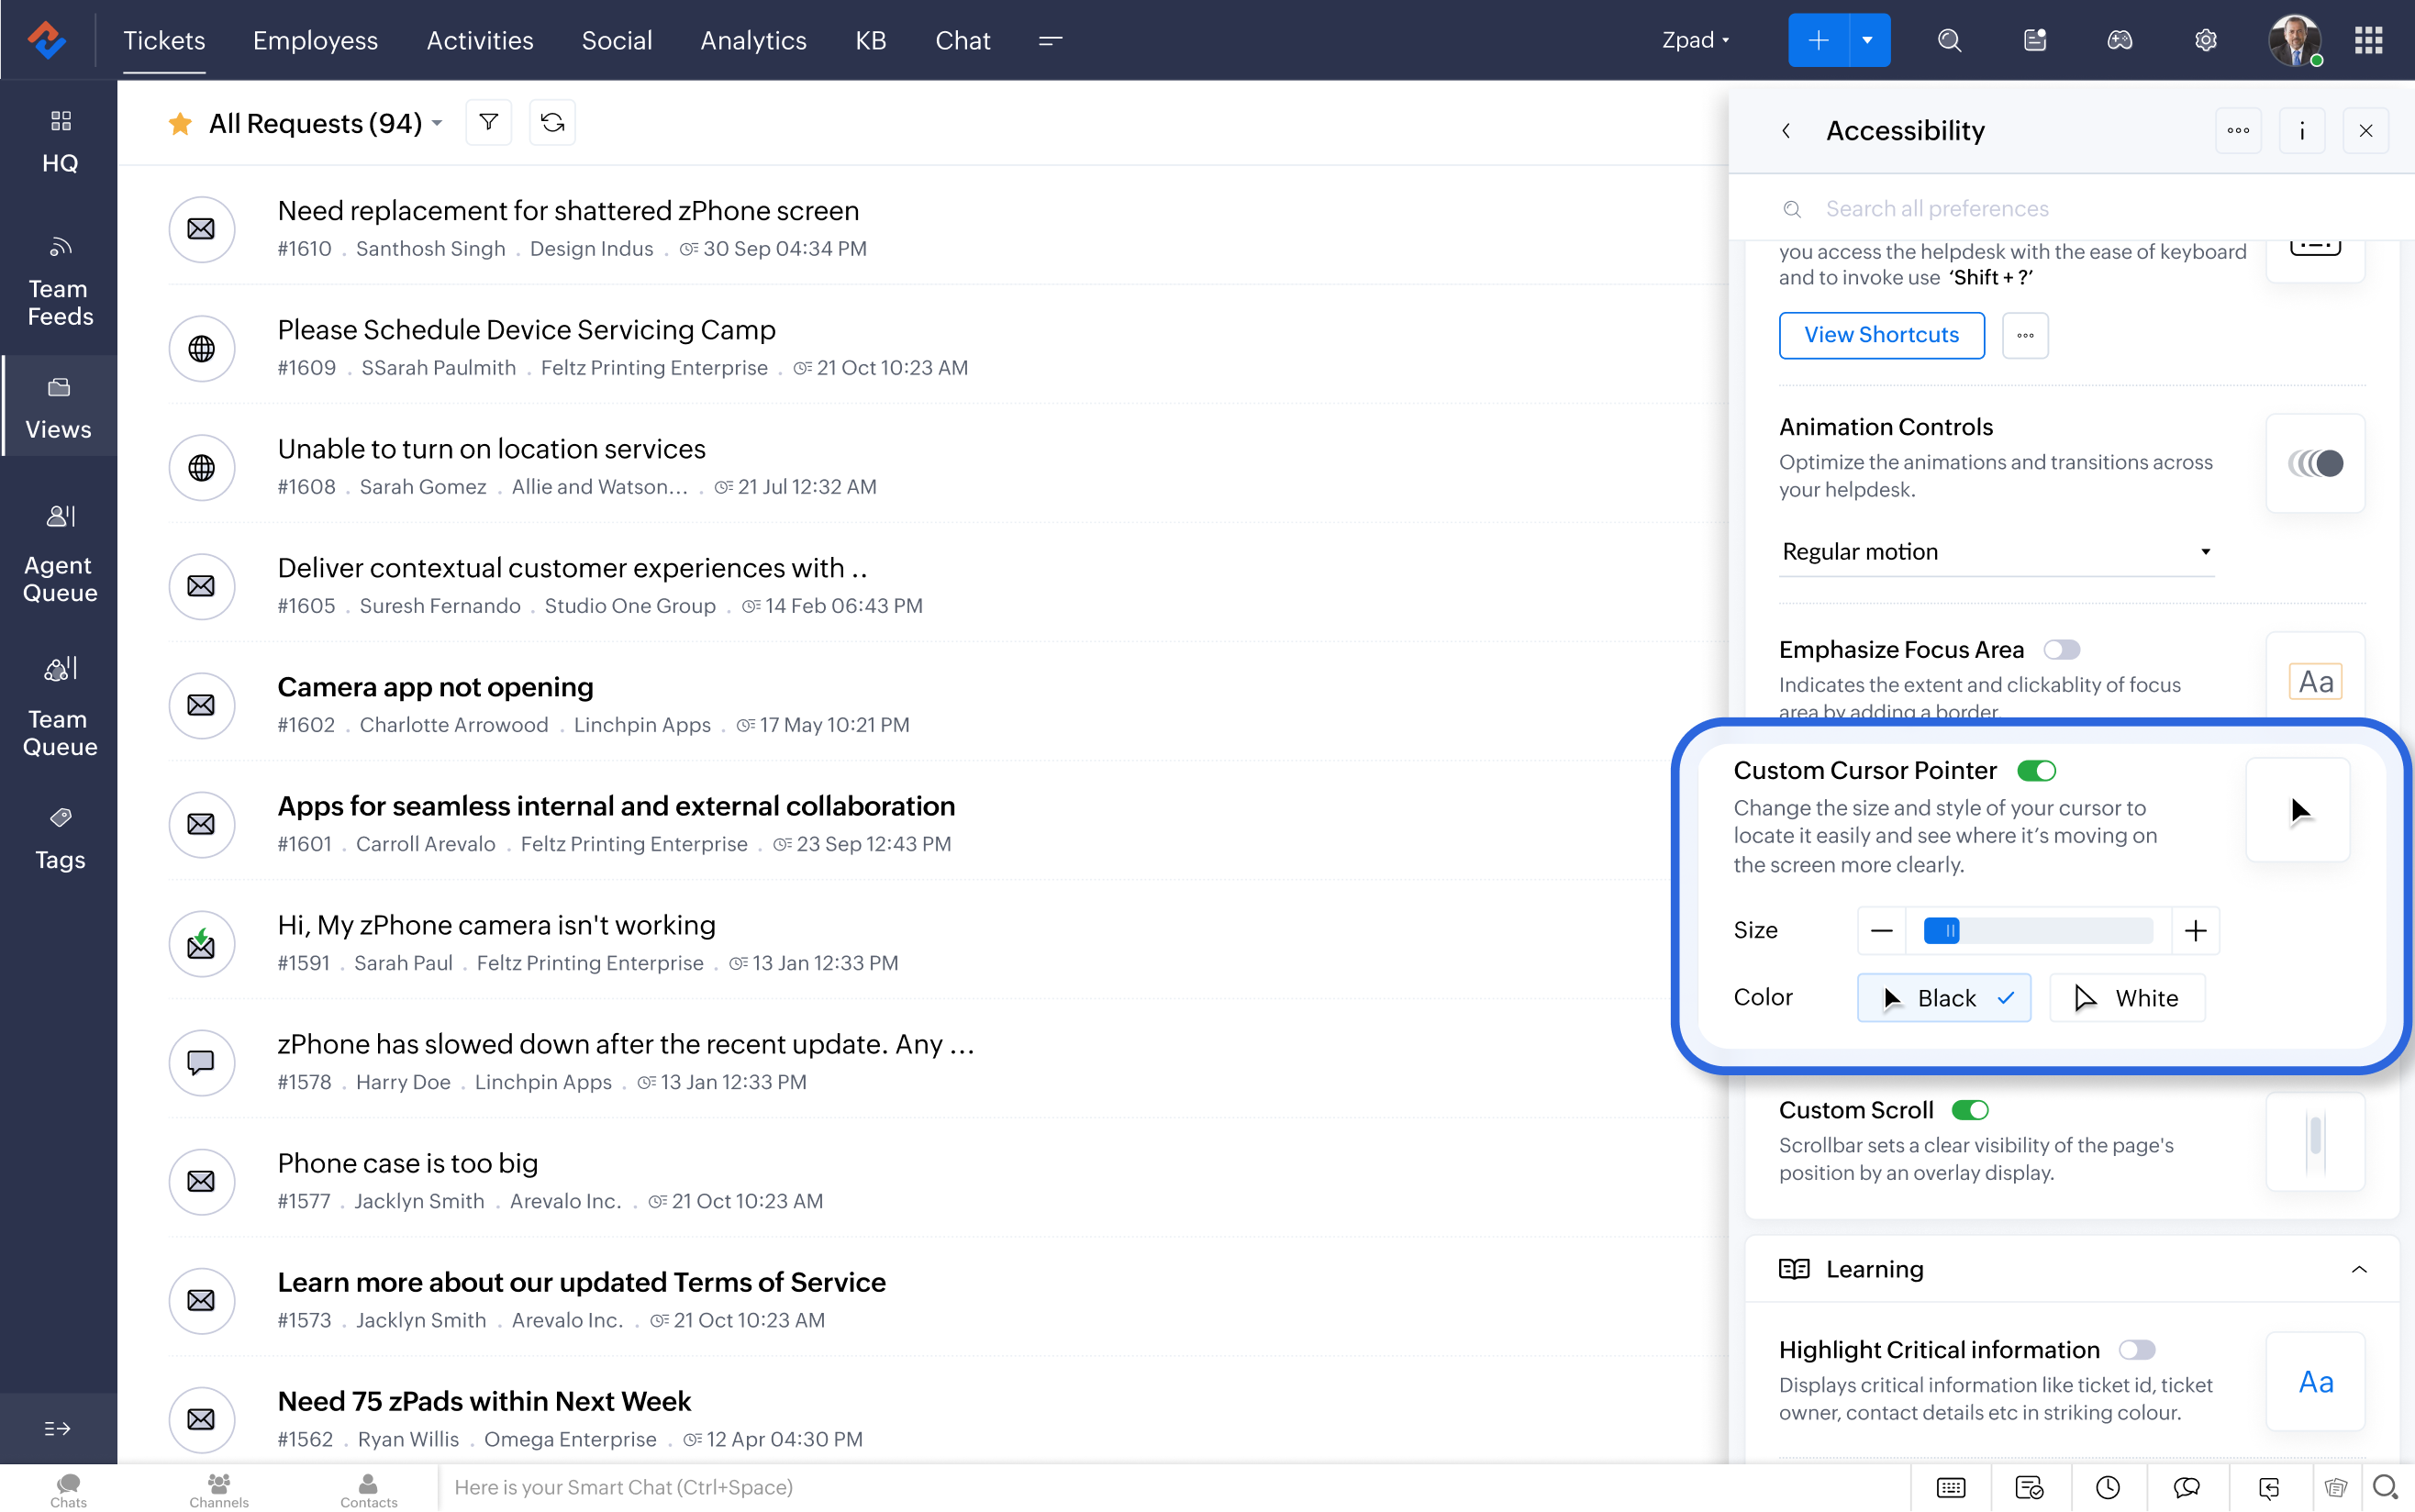
Task: Open Team Feeds in sidebar
Action: tap(59, 283)
